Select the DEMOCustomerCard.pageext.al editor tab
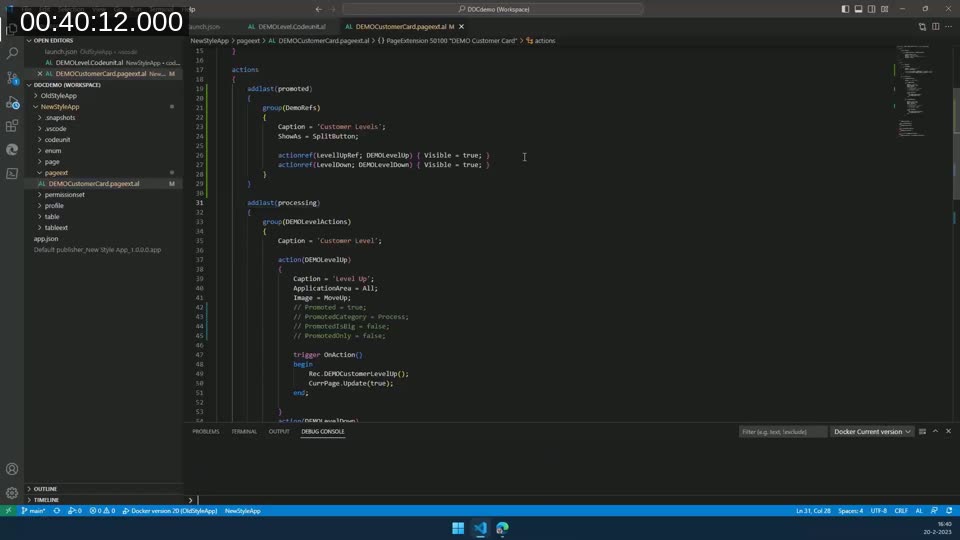Viewport: 960px width, 540px height. (400, 26)
